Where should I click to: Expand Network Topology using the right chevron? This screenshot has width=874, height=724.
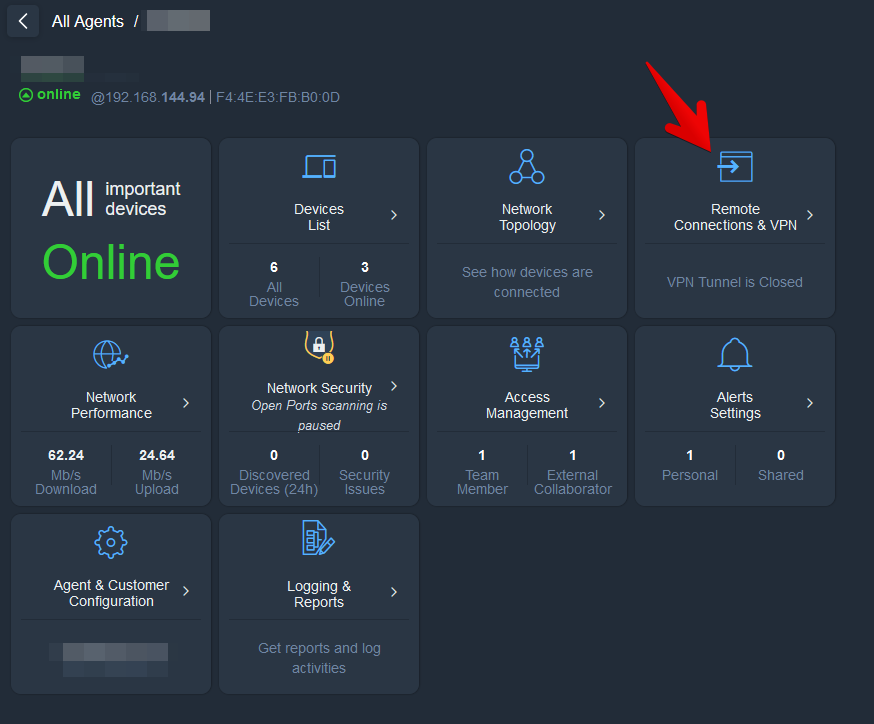602,215
